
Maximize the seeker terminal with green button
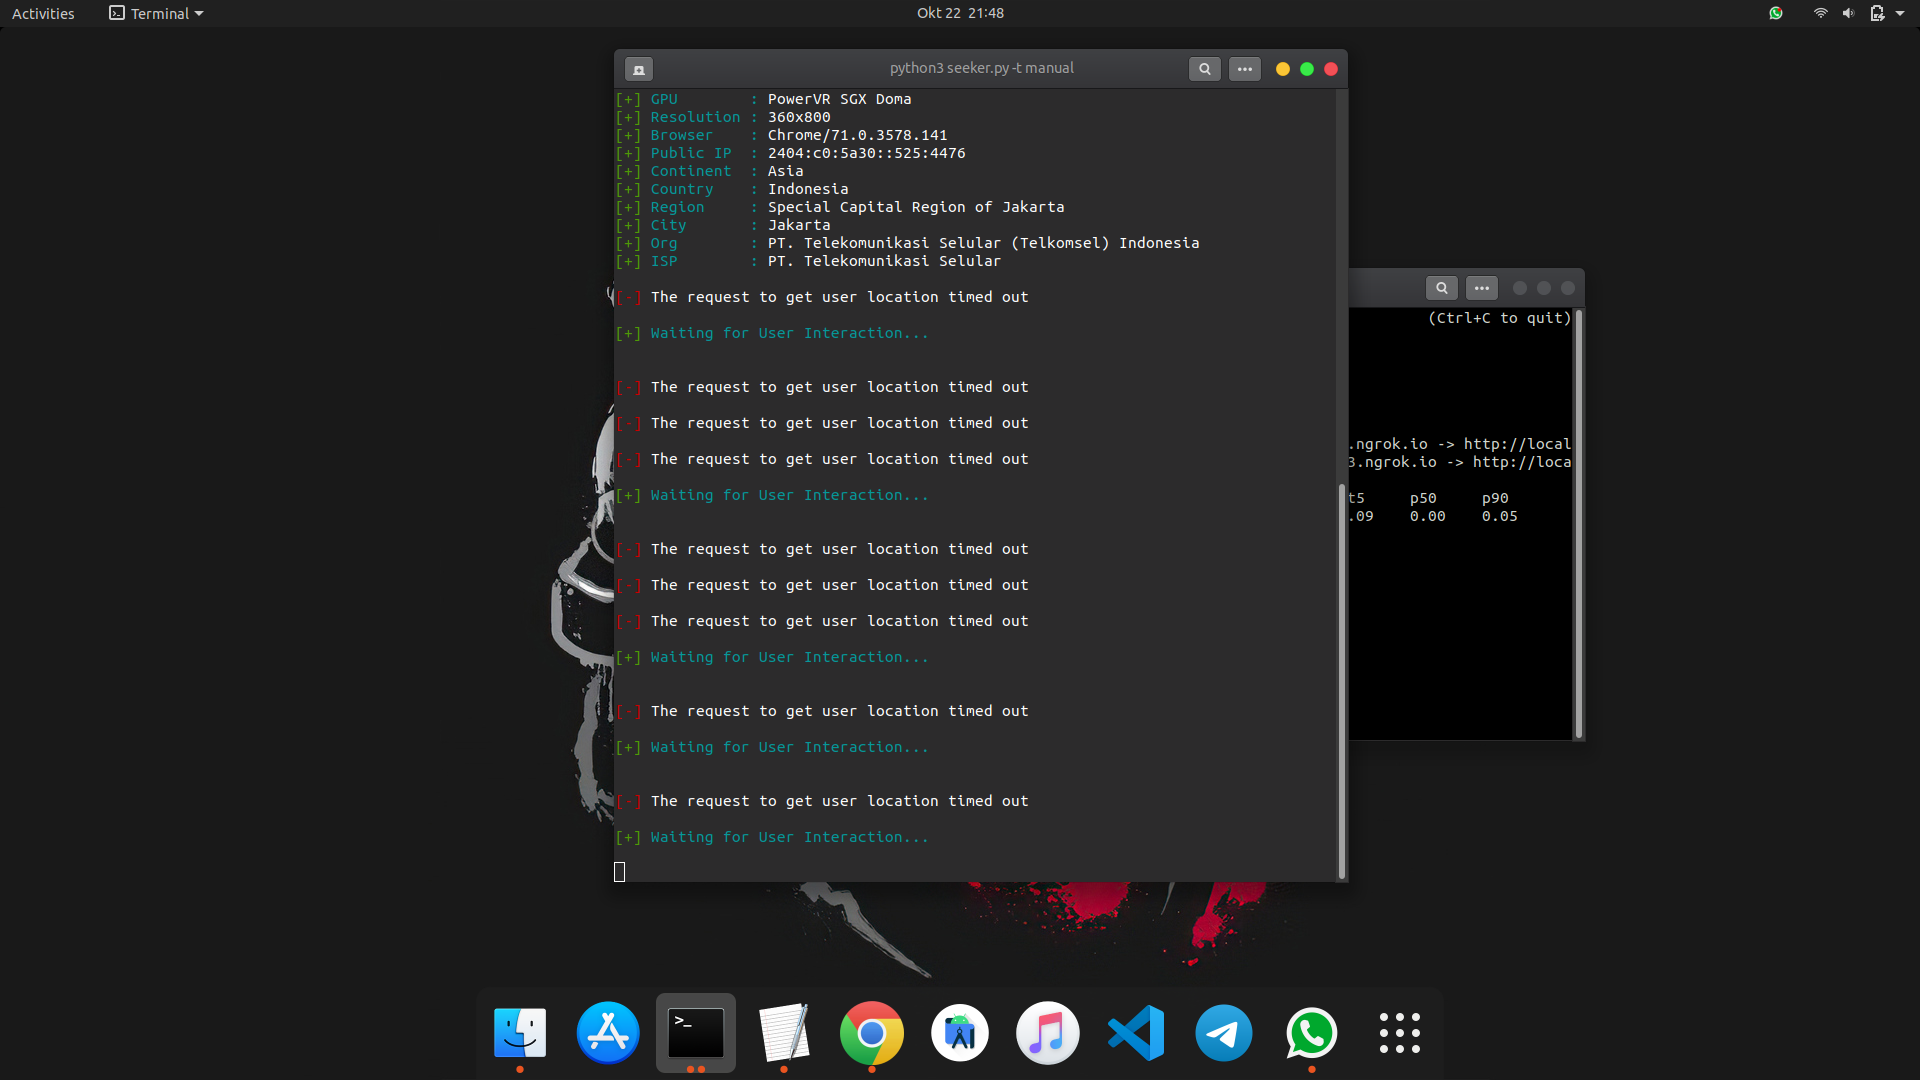[1307, 69]
